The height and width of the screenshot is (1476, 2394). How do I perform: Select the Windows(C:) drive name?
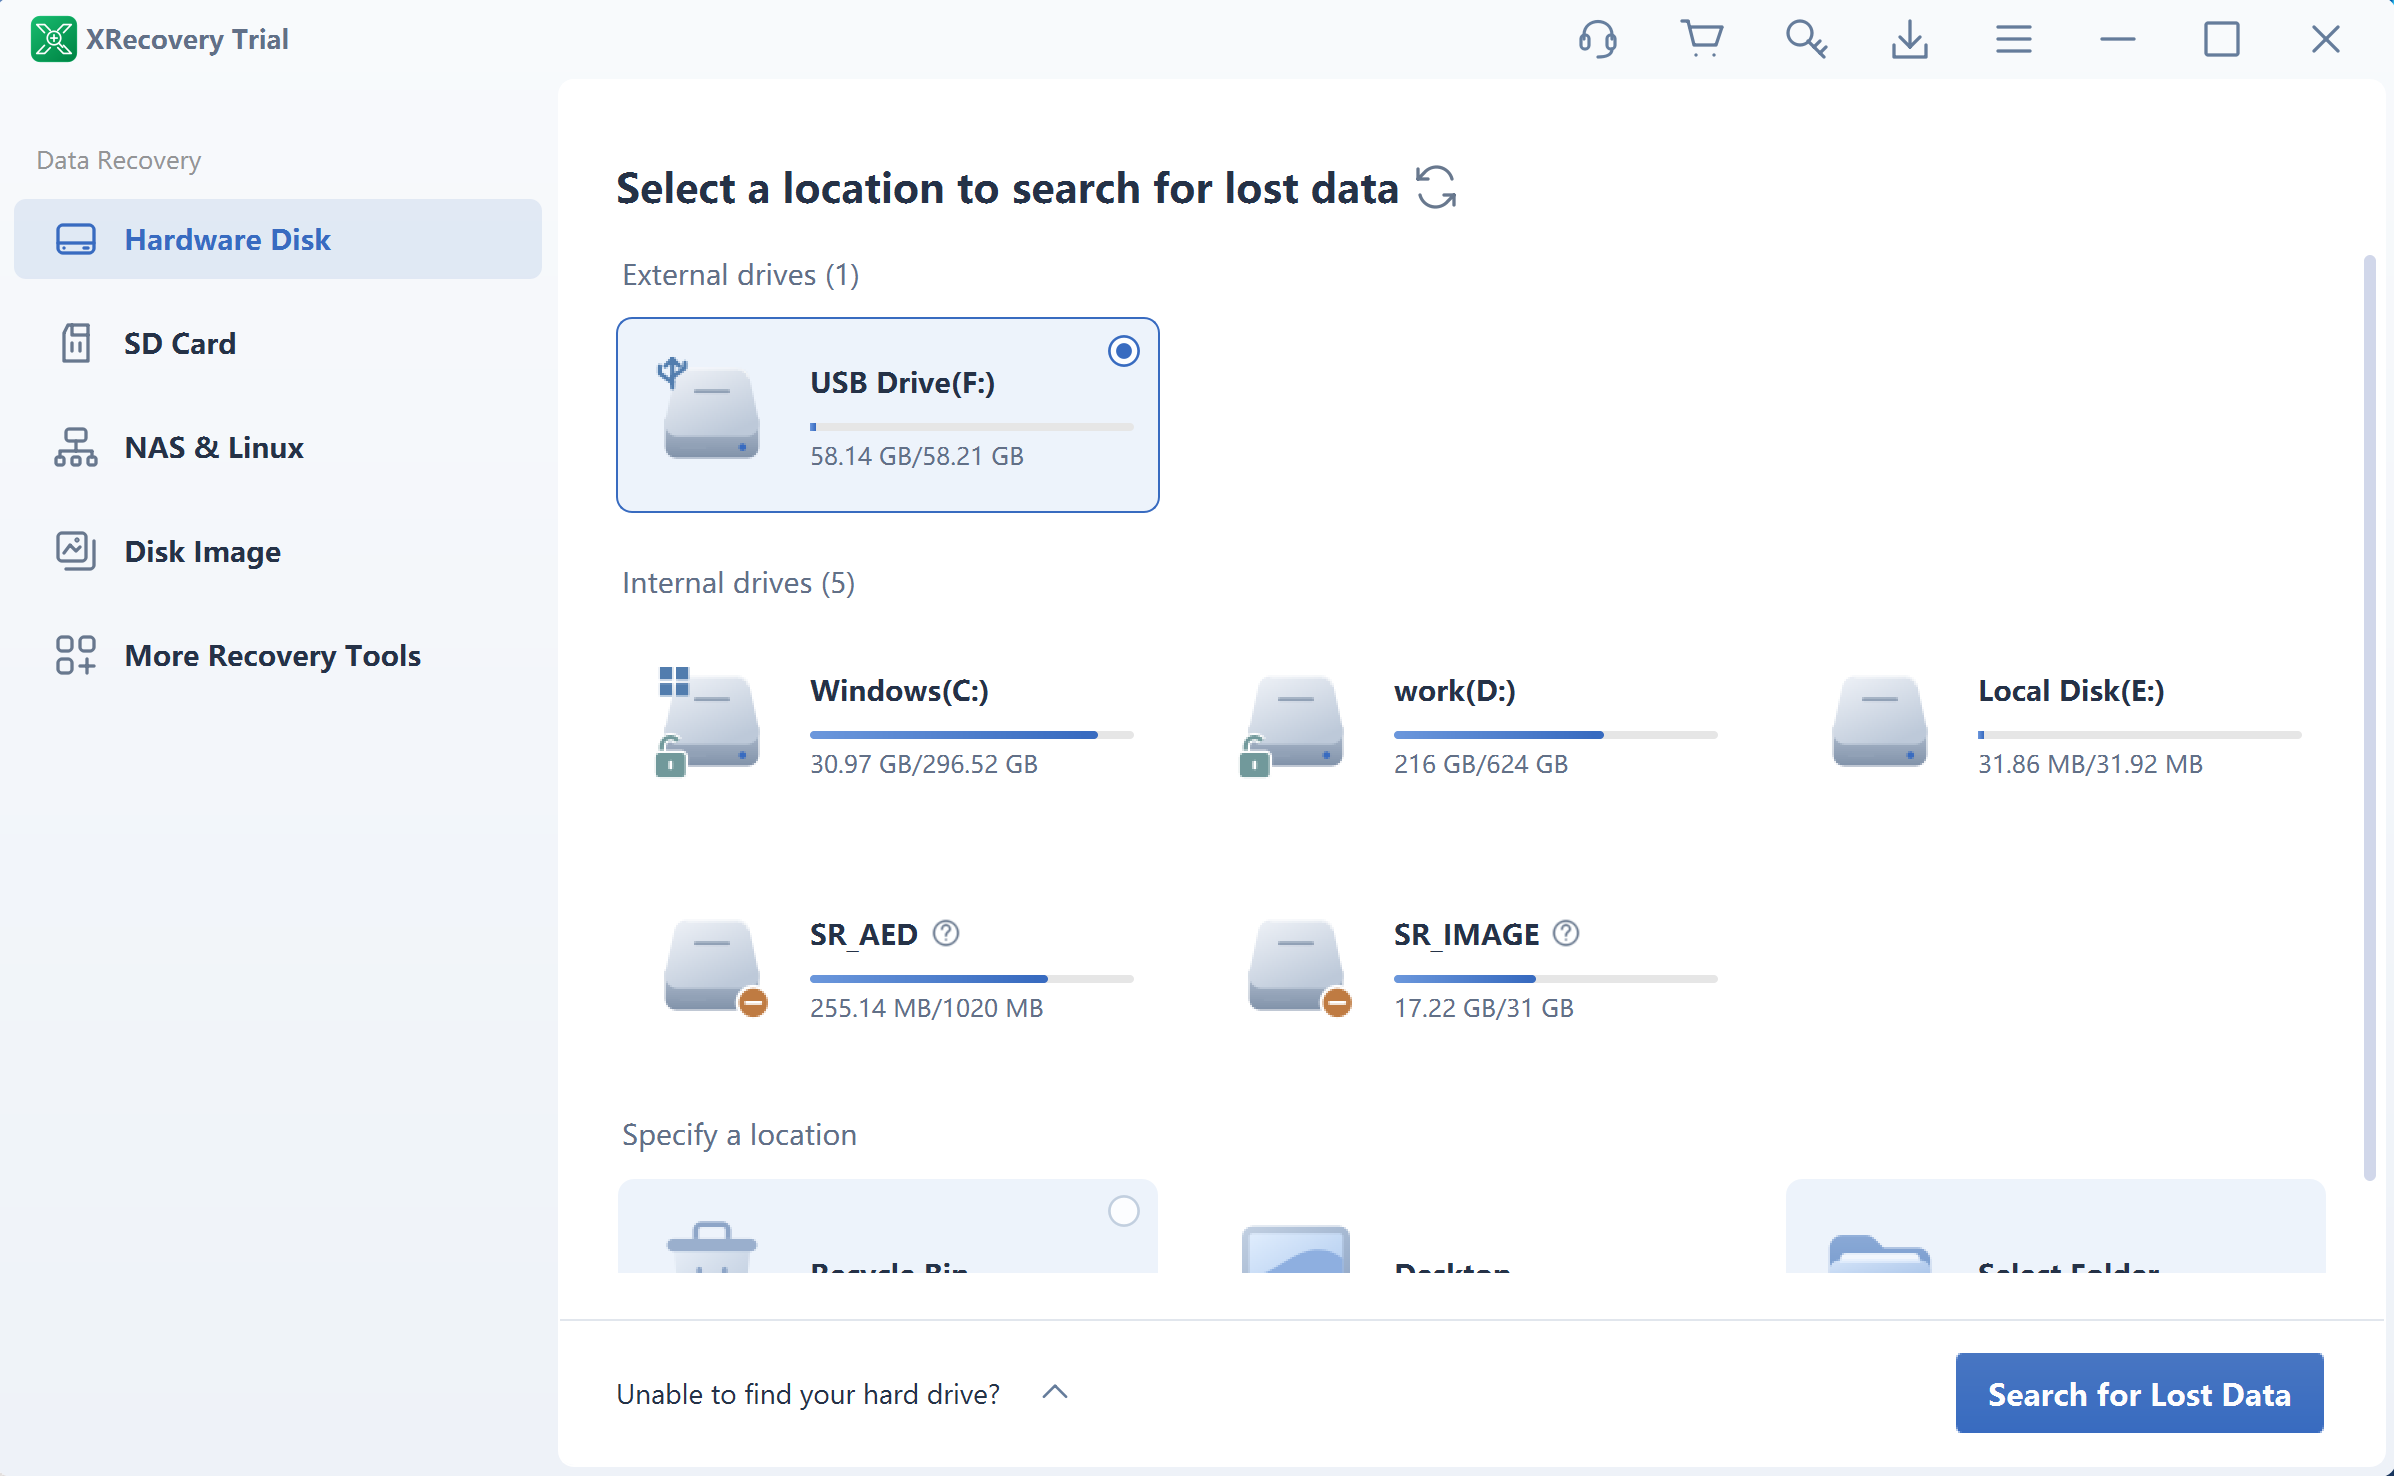pyautogui.click(x=899, y=691)
